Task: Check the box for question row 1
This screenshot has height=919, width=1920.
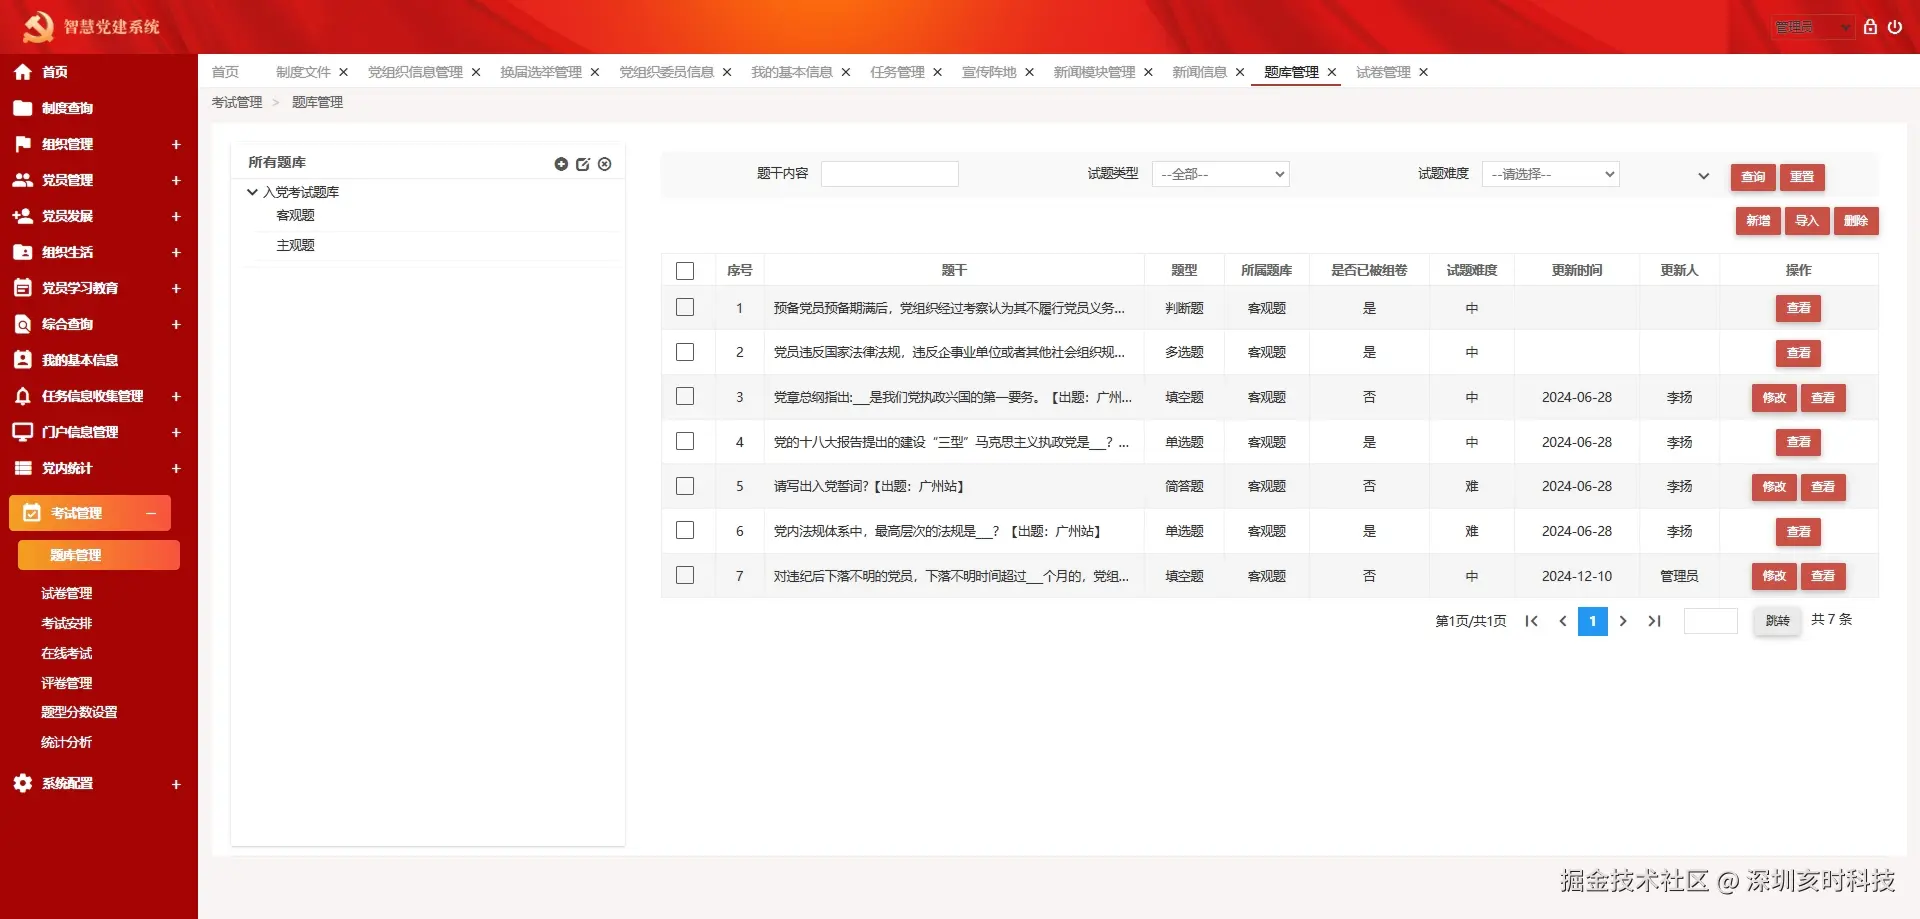Action: pyautogui.click(x=685, y=308)
